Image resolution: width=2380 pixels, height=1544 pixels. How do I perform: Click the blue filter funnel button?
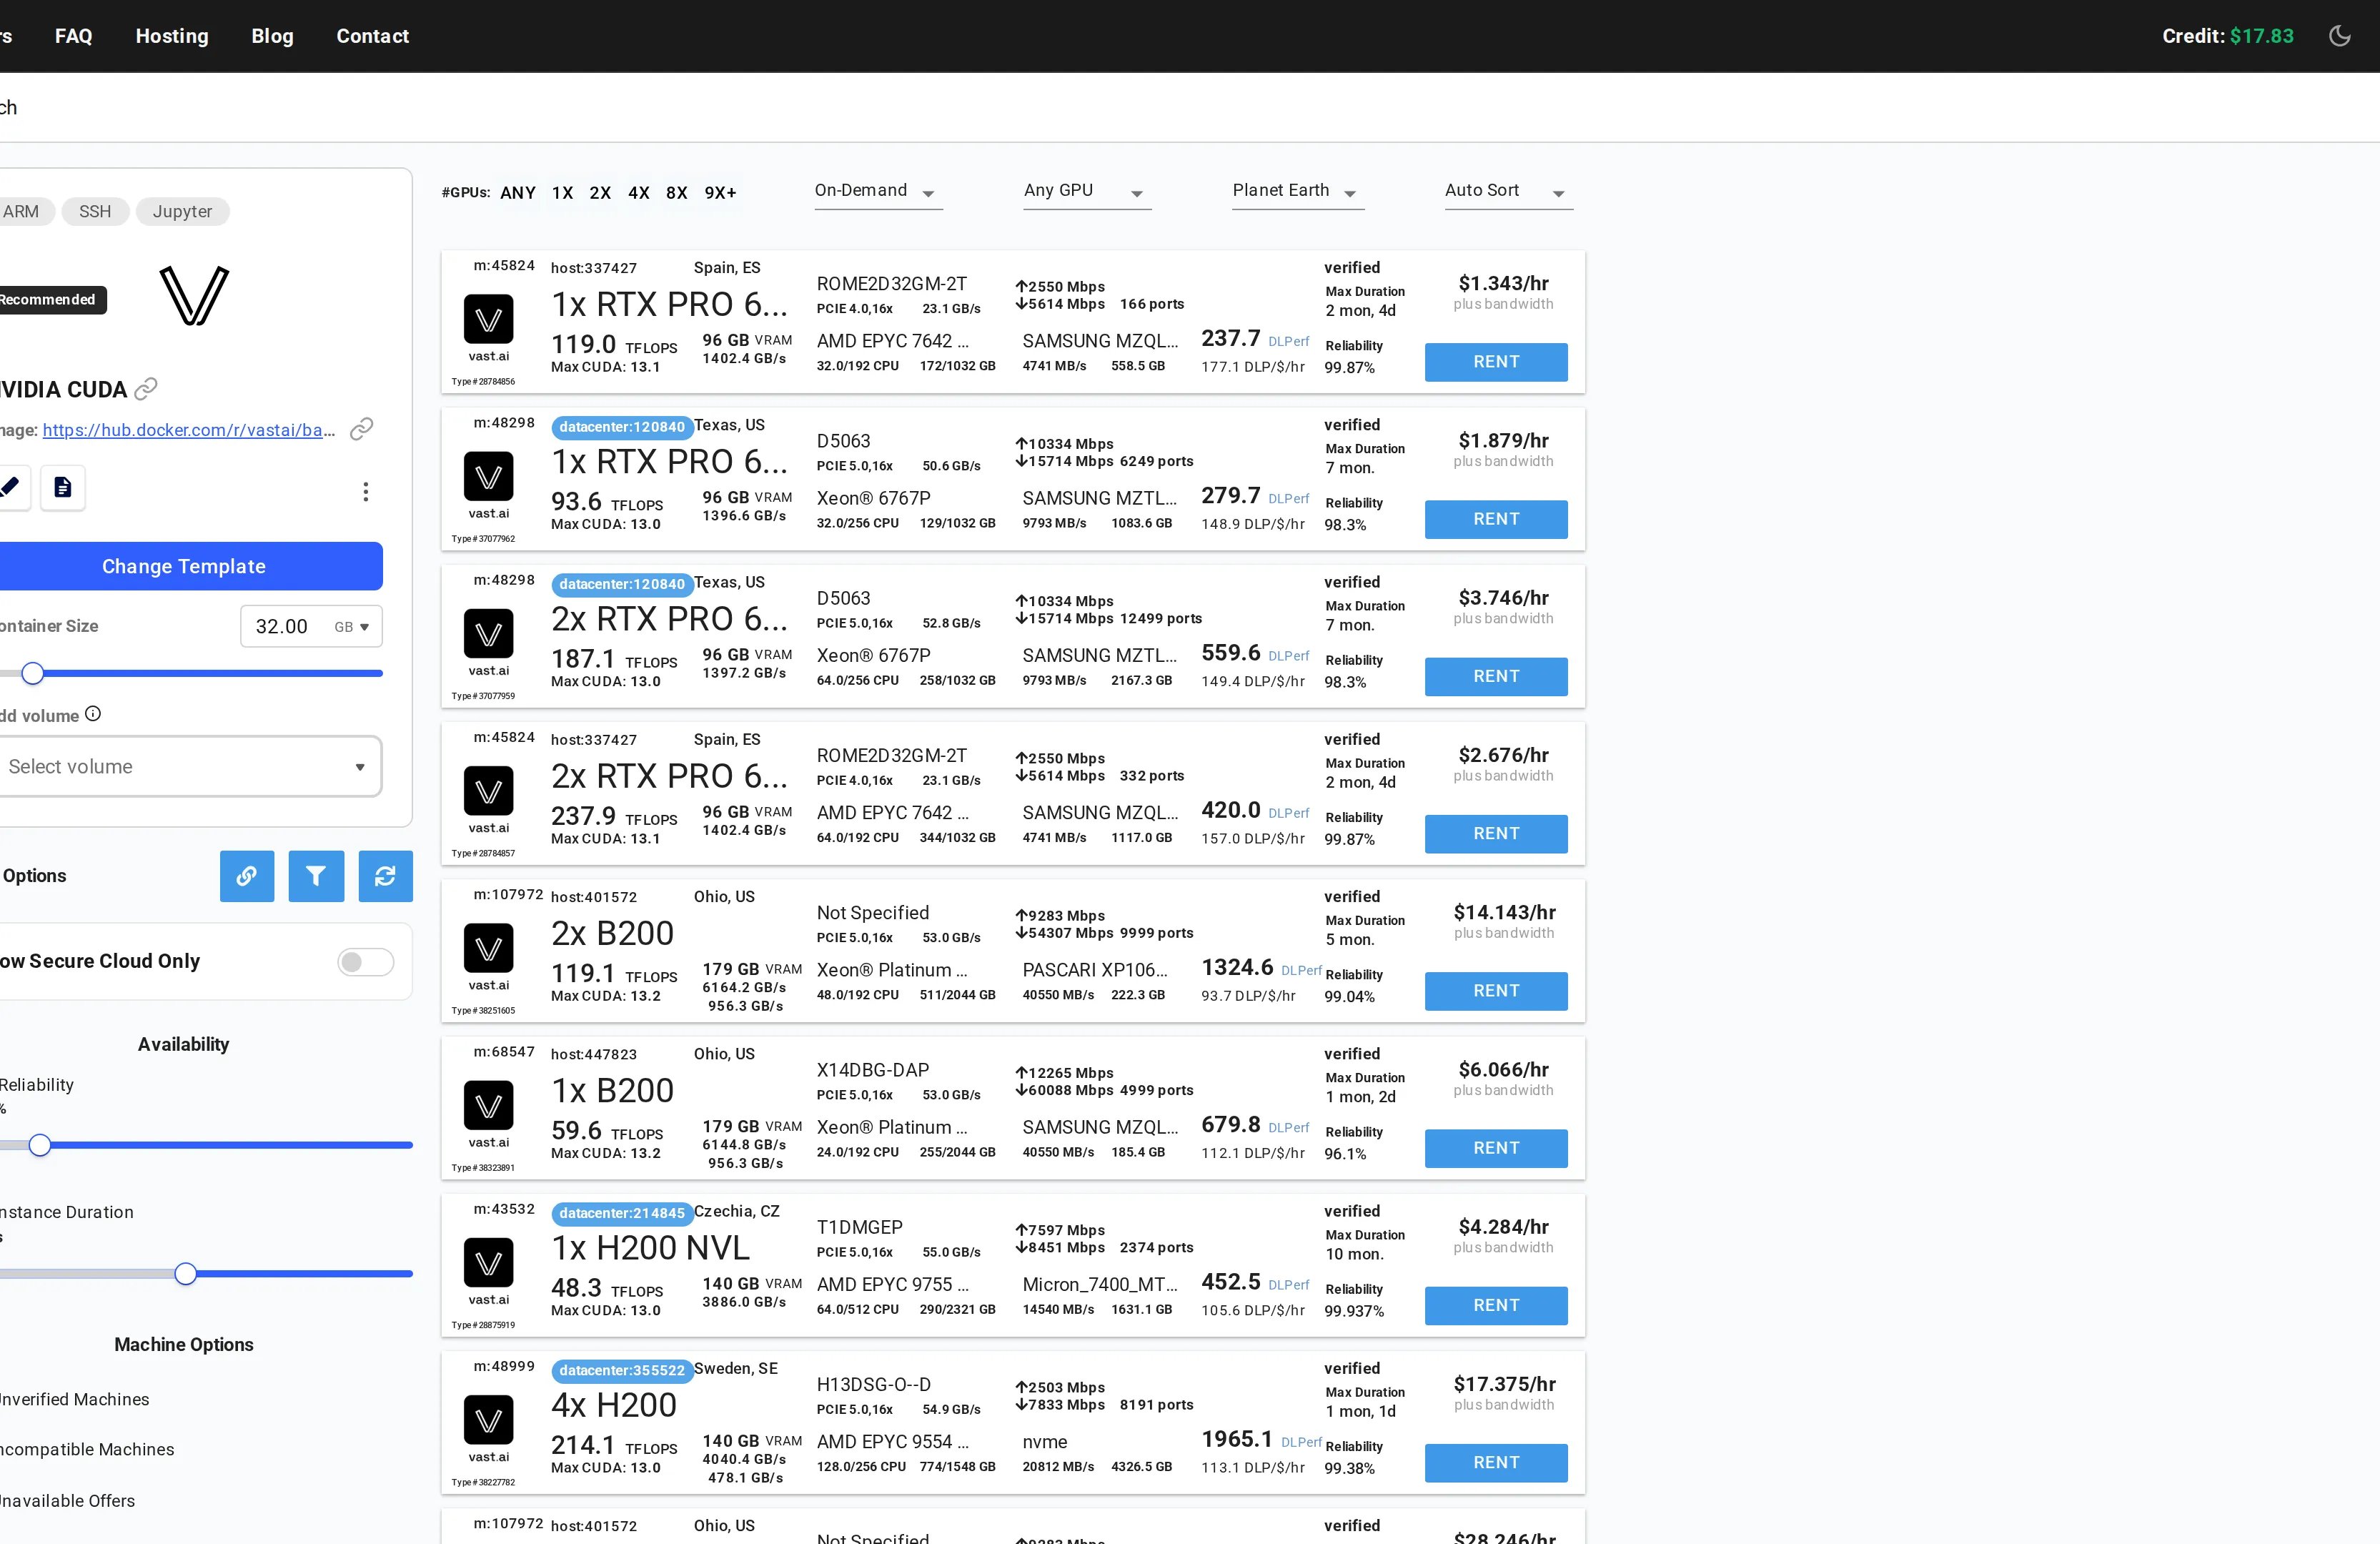[316, 877]
